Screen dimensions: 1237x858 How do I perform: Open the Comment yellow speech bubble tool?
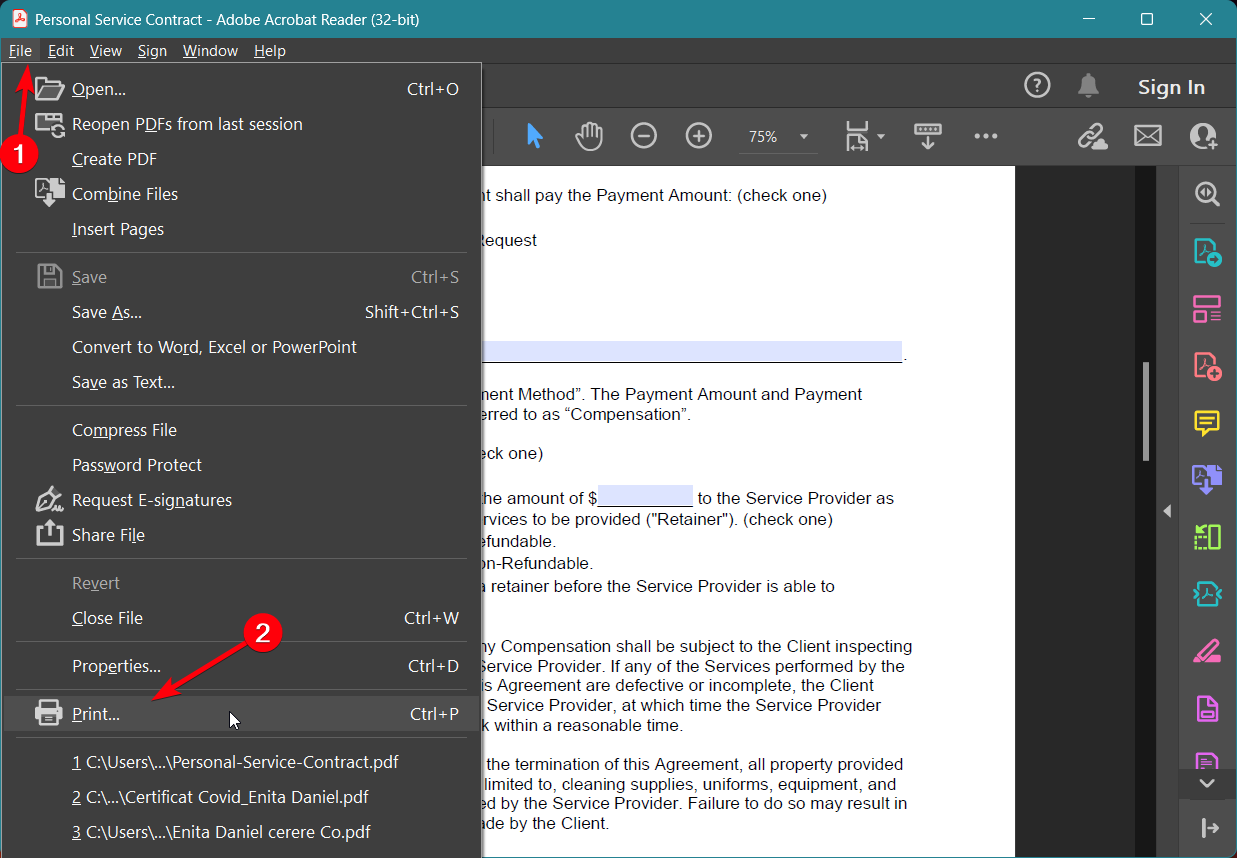pos(1207,423)
